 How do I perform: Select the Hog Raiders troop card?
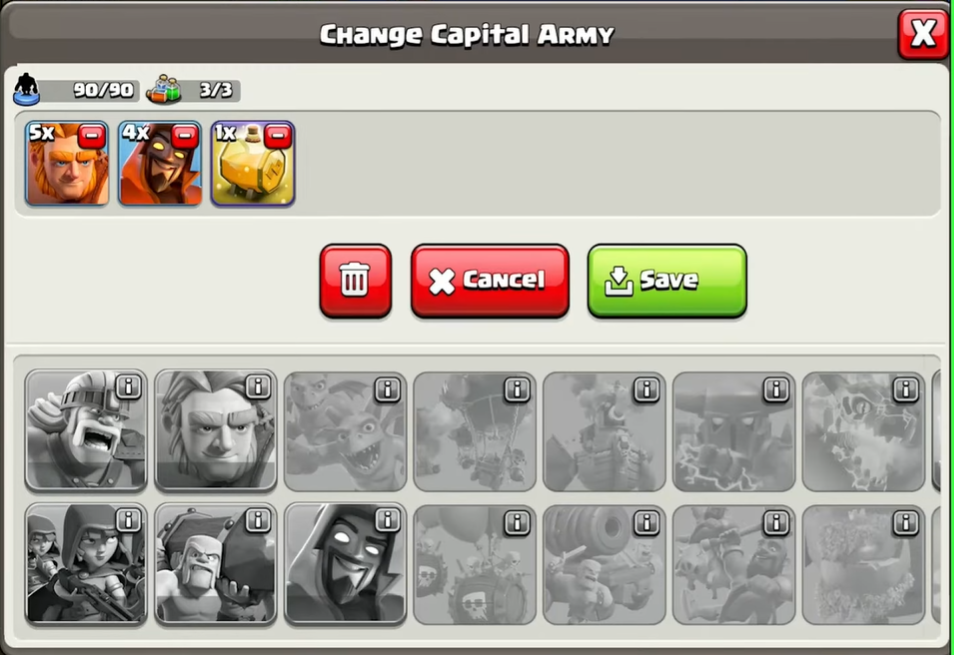734,565
